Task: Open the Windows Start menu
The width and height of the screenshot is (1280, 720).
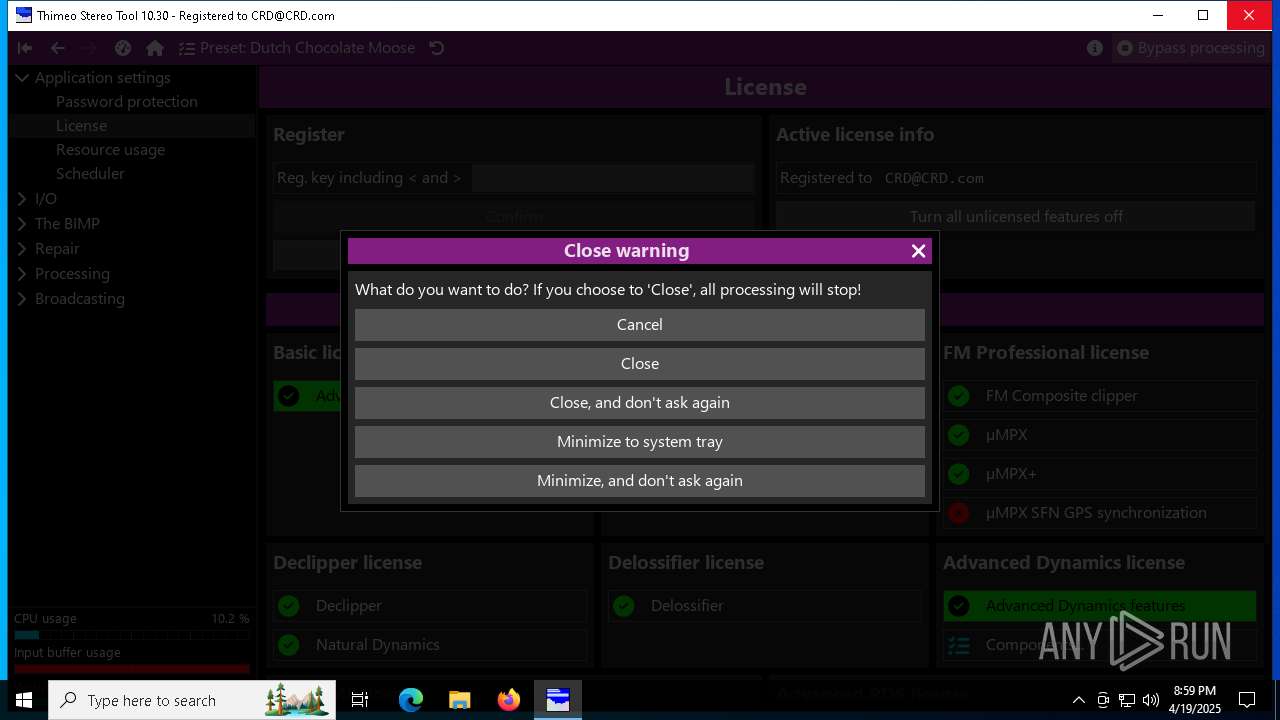Action: pyautogui.click(x=24, y=700)
